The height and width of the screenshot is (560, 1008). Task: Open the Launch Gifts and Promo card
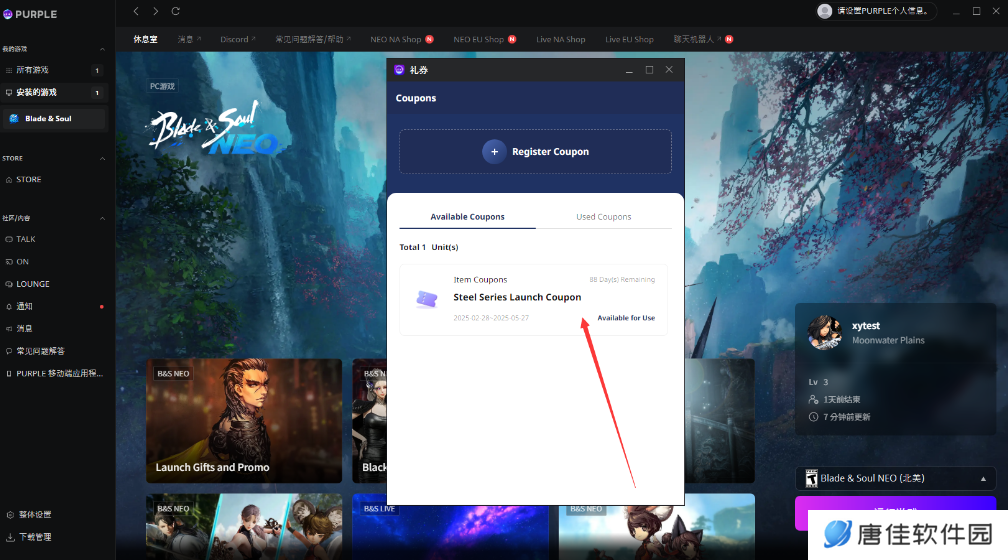click(244, 420)
